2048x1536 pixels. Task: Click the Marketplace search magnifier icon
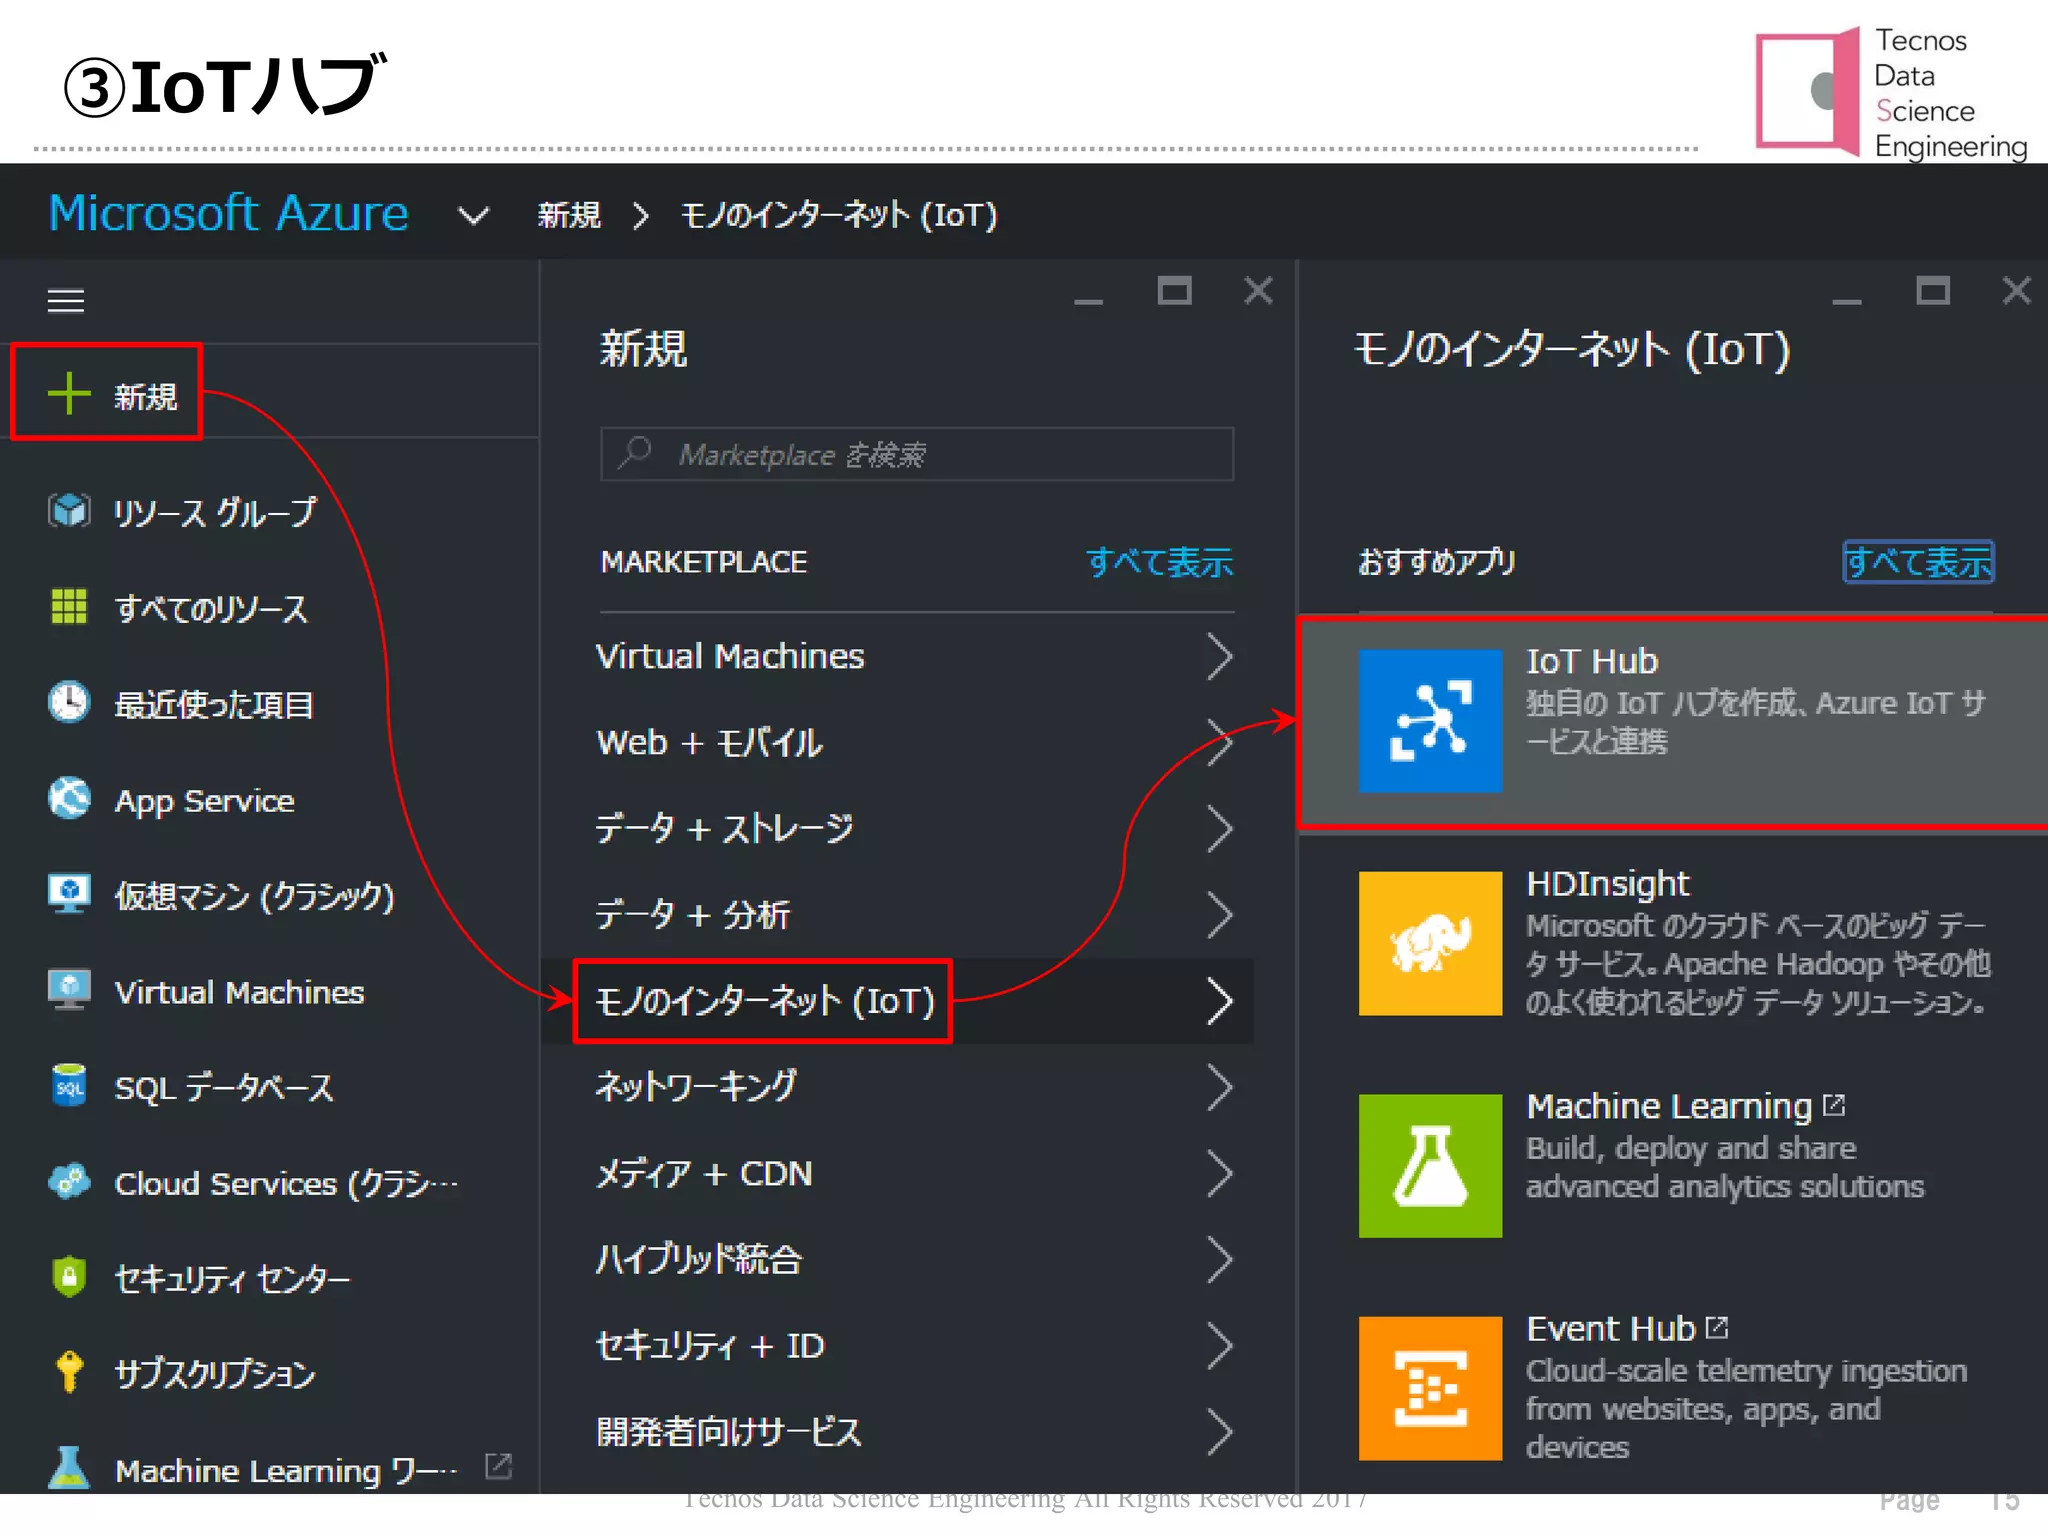(x=635, y=453)
